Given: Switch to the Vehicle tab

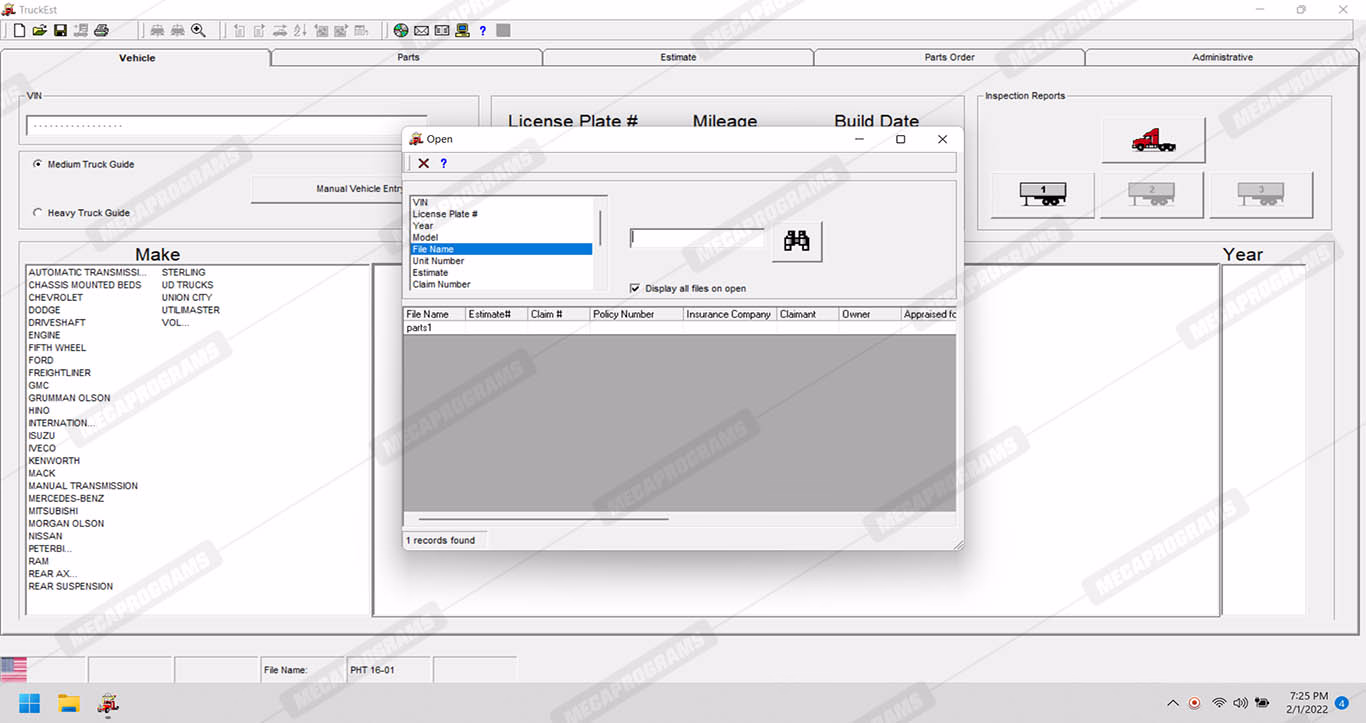Looking at the screenshot, I should coord(137,58).
